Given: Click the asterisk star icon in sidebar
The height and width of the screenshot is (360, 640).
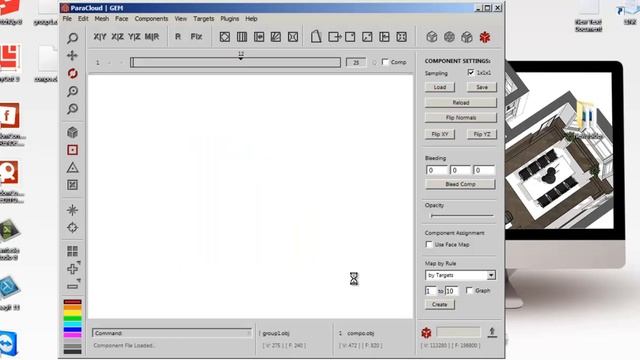Looking at the screenshot, I should [x=73, y=210].
